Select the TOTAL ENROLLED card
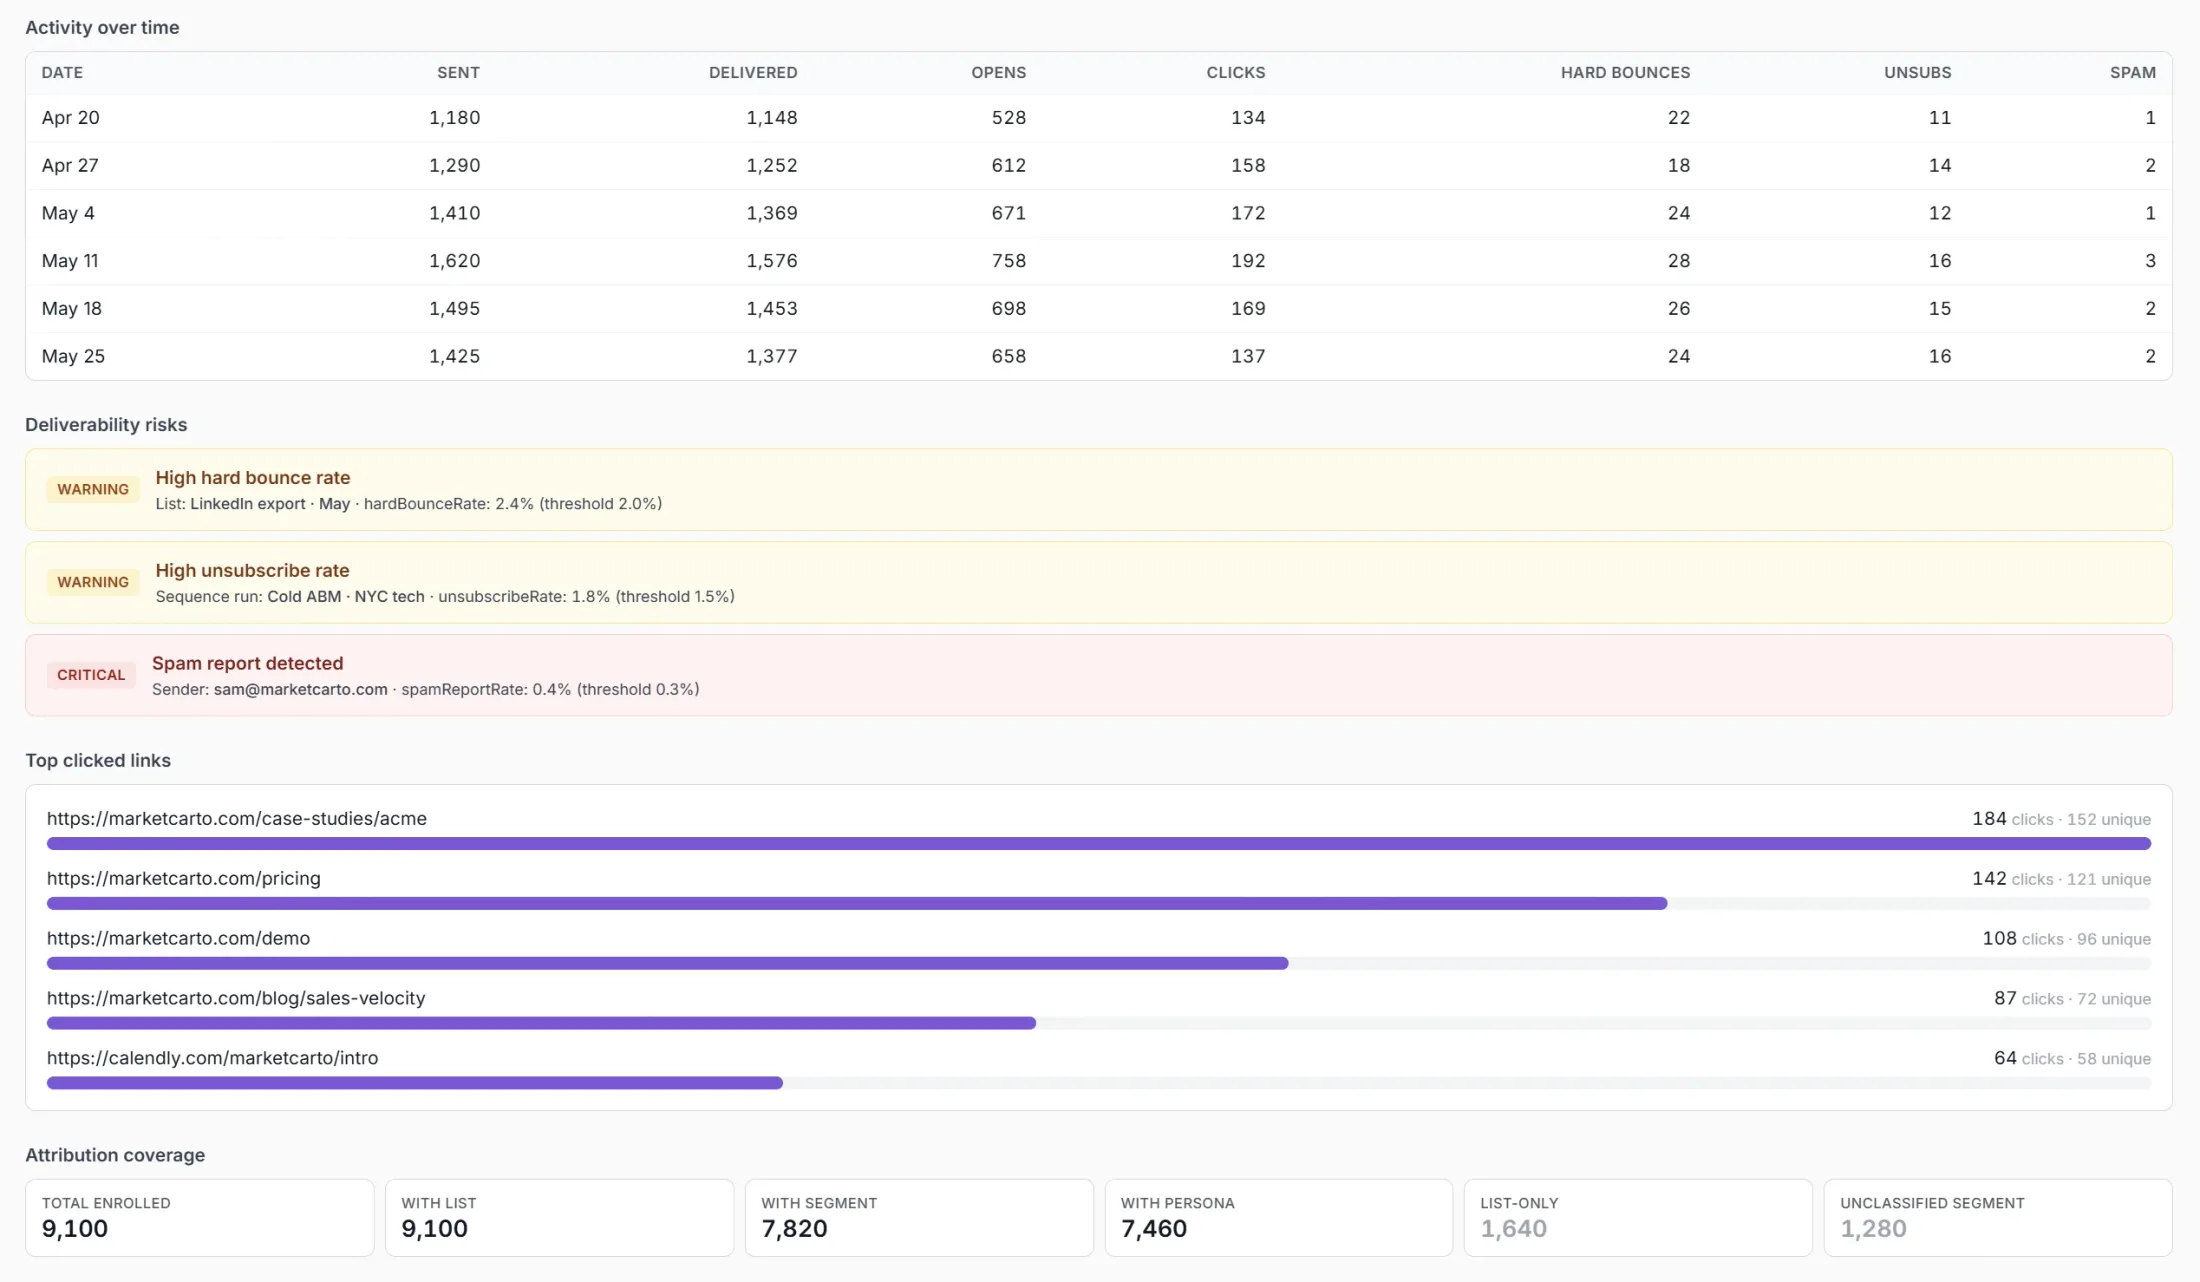Viewport: 2200px width, 1282px height. tap(200, 1218)
